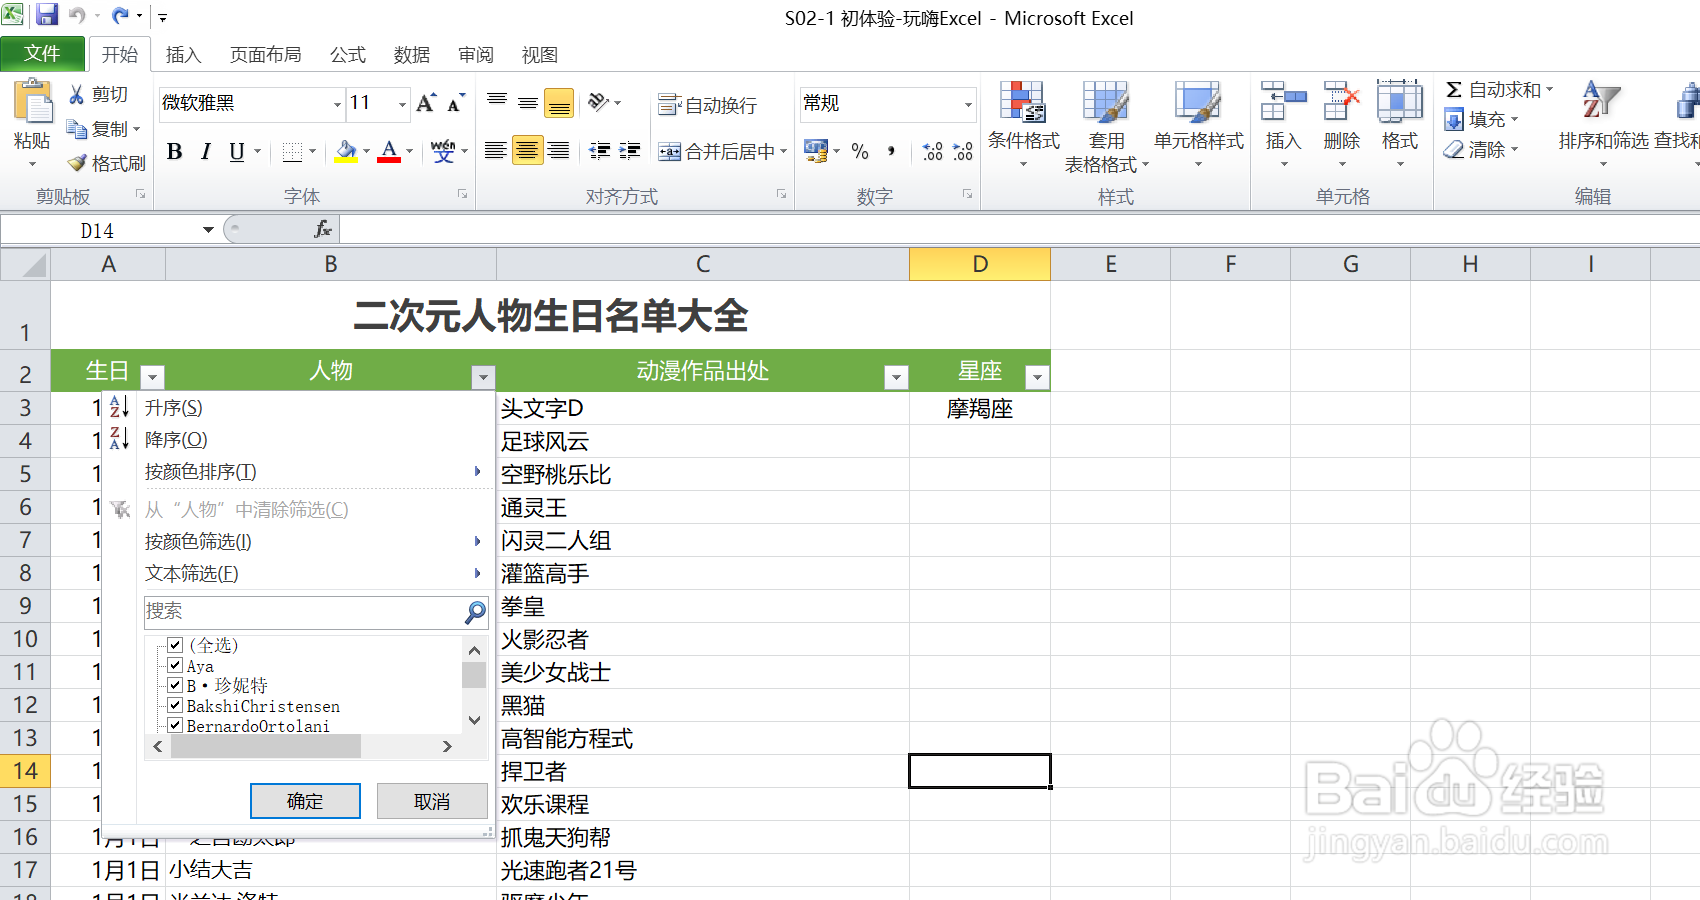This screenshot has width=1700, height=900.
Task: Open the 动漫作品出处 filter dropdown
Action: pyautogui.click(x=896, y=377)
